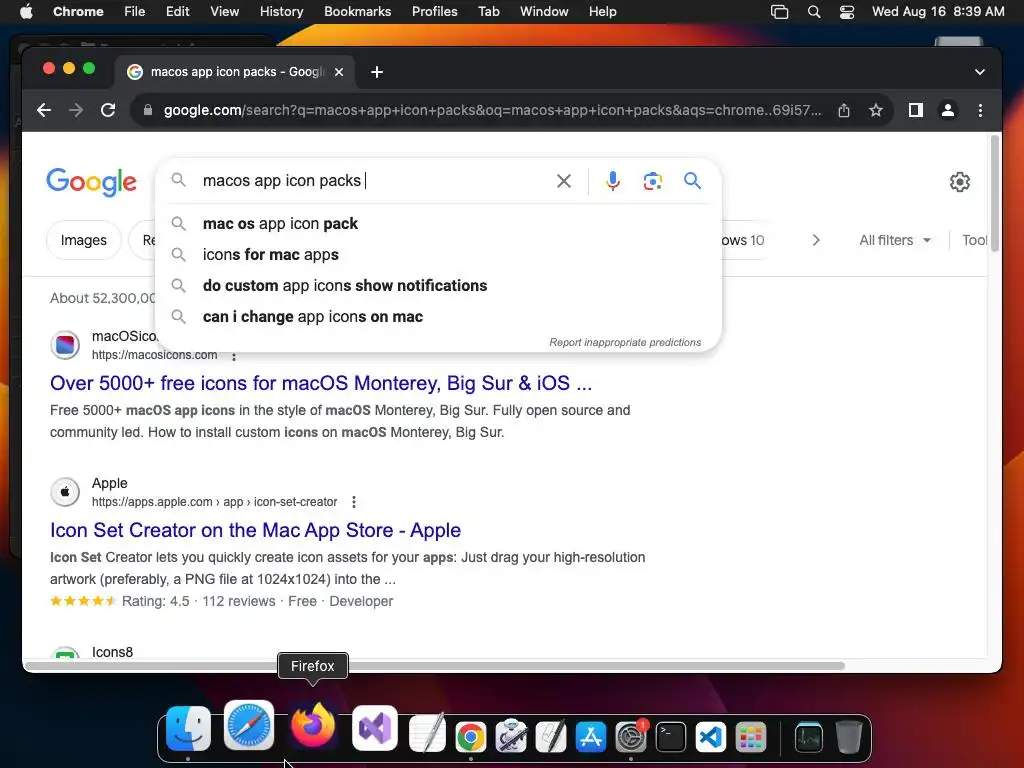
Task: Open Visual Studio purple icon in Dock
Action: pyautogui.click(x=375, y=728)
